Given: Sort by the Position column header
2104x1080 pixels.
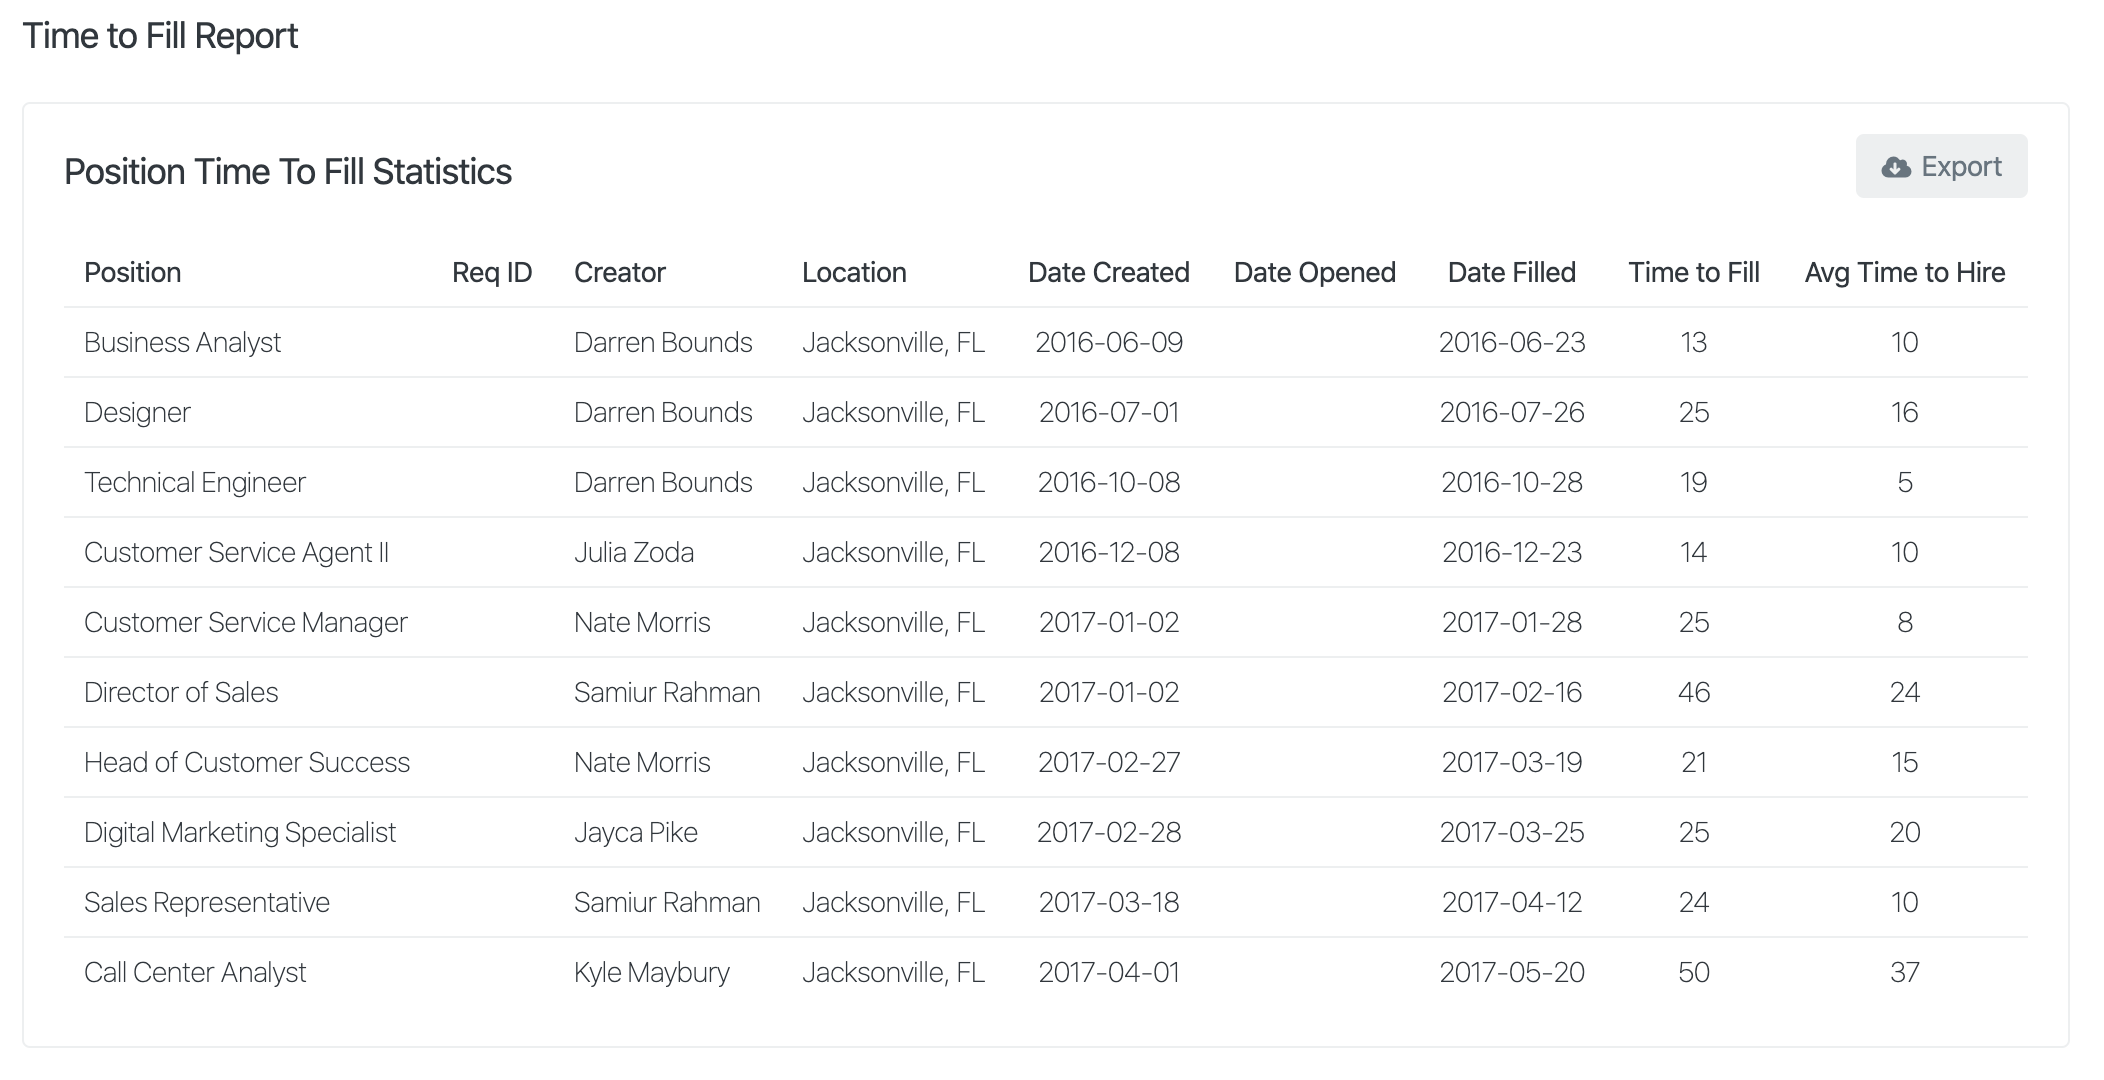Looking at the screenshot, I should pyautogui.click(x=132, y=272).
